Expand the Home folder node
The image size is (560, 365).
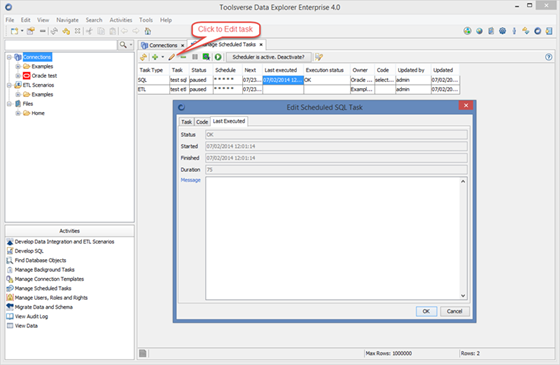[18, 113]
